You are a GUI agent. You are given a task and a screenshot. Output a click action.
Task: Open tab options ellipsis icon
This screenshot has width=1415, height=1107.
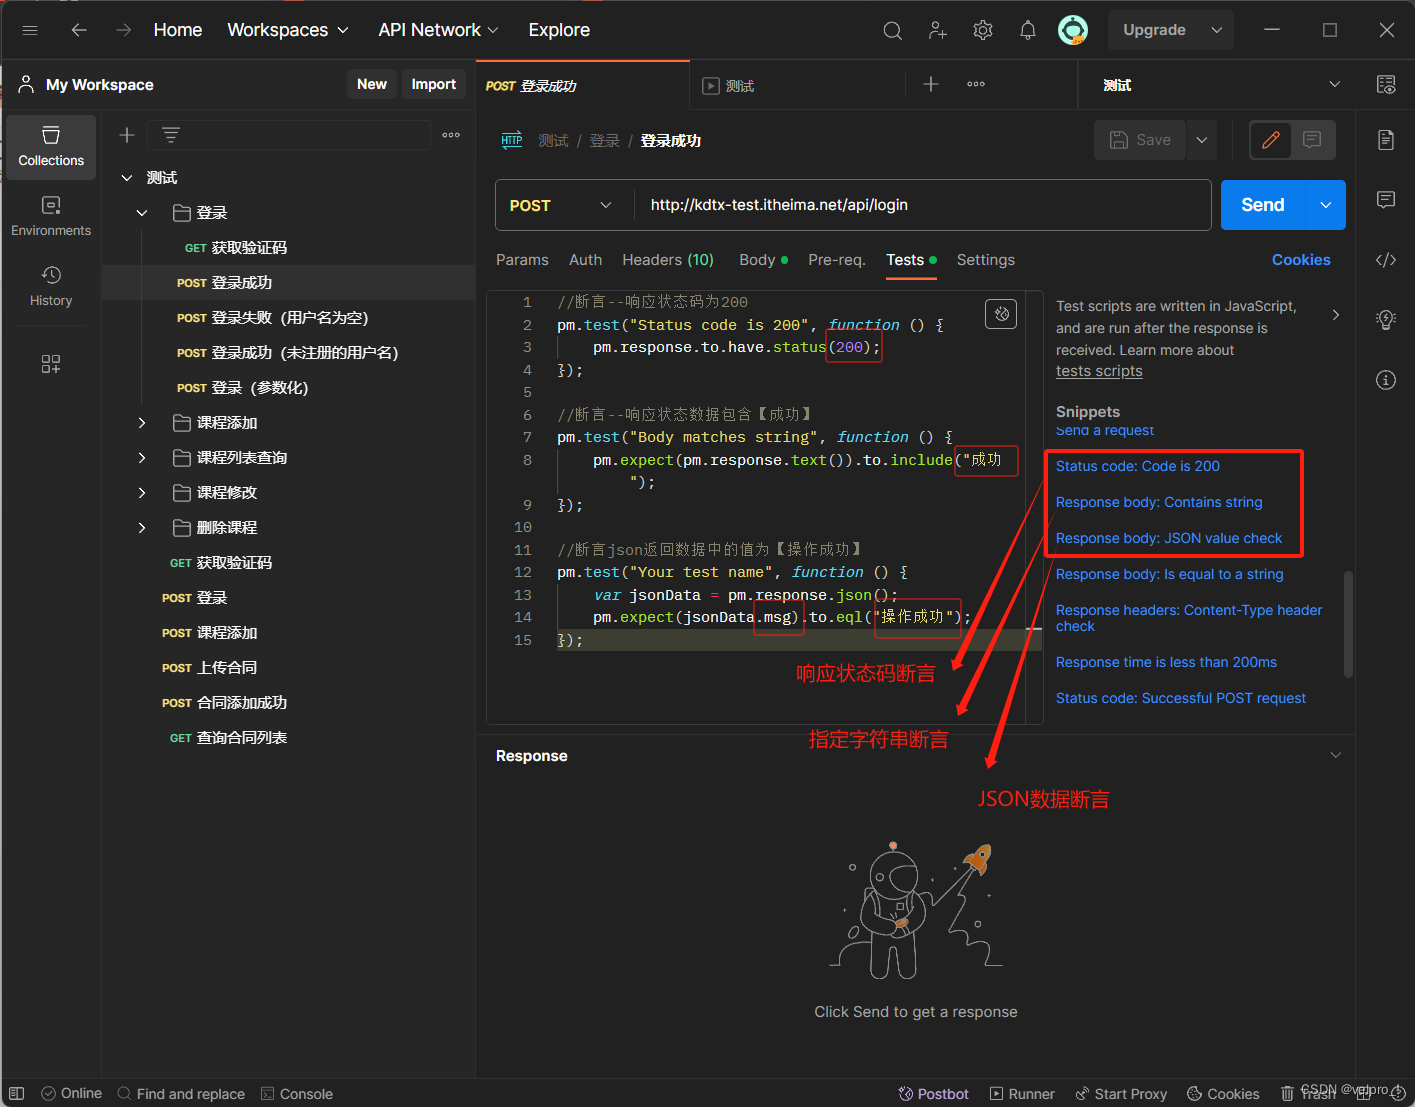976,85
